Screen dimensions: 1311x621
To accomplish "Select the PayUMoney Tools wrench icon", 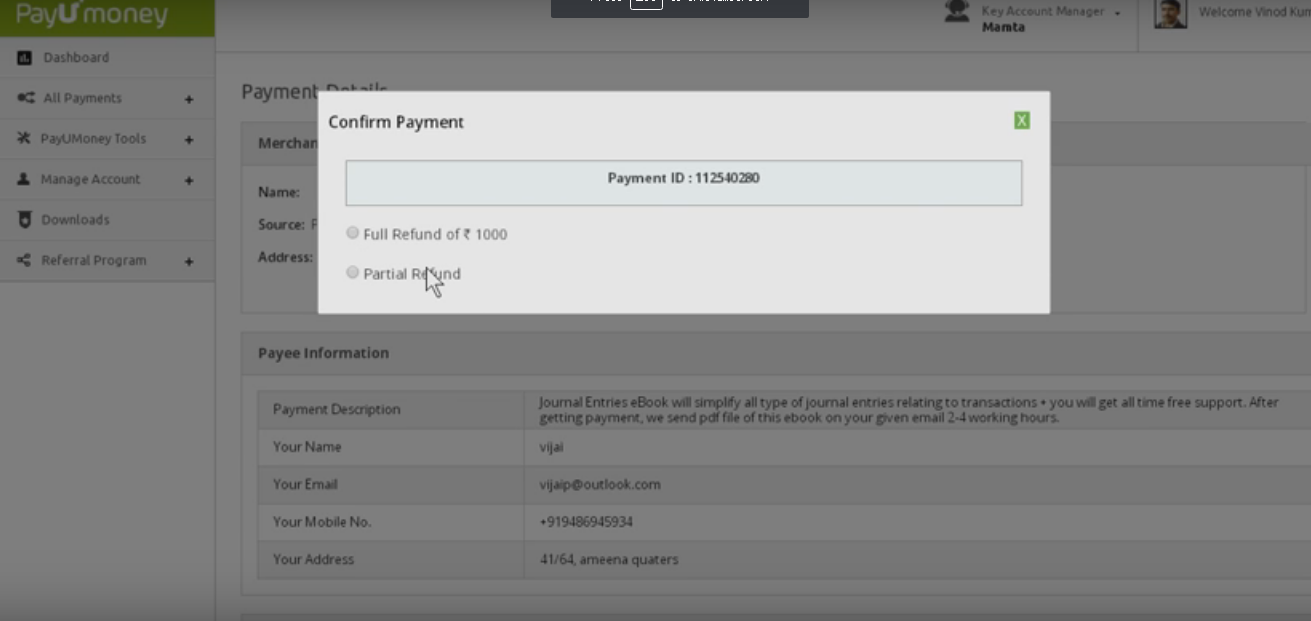I will click(x=25, y=138).
